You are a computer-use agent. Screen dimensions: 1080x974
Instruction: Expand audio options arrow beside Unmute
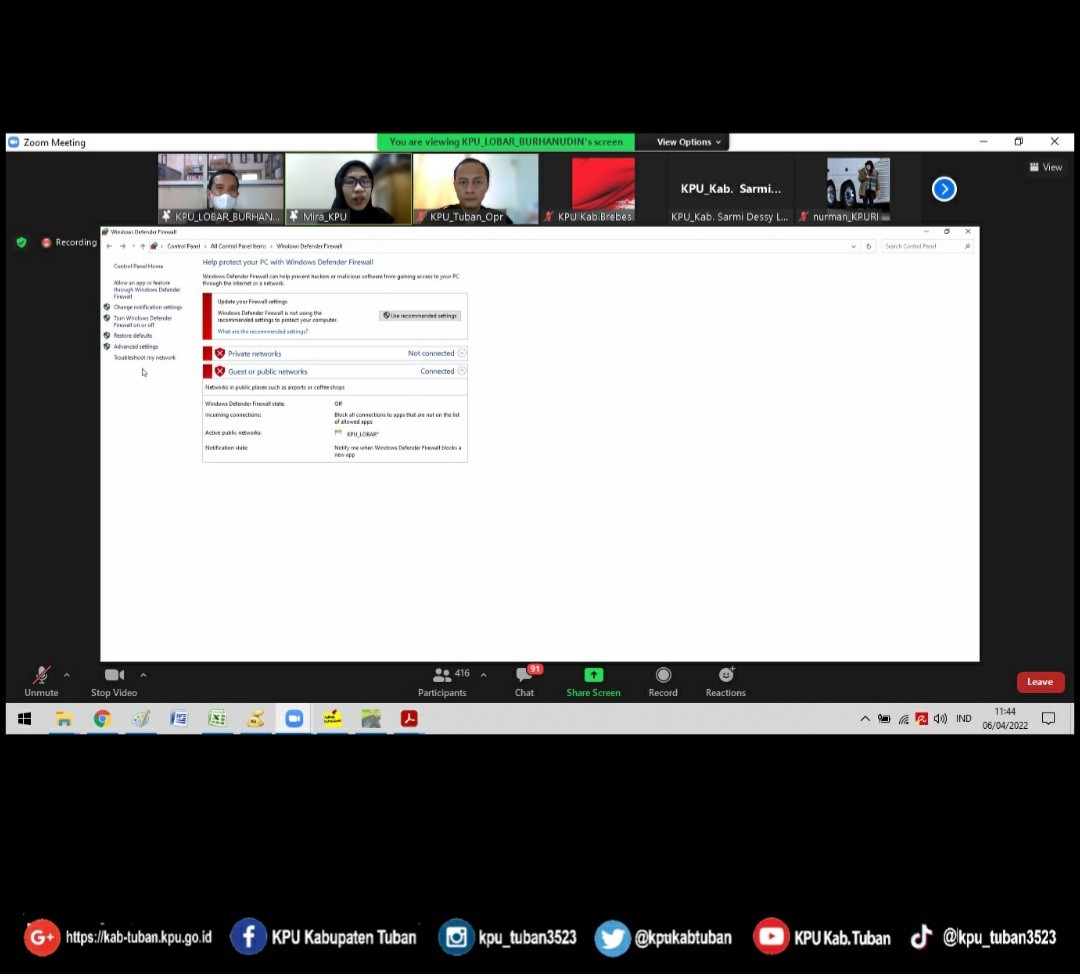click(67, 675)
